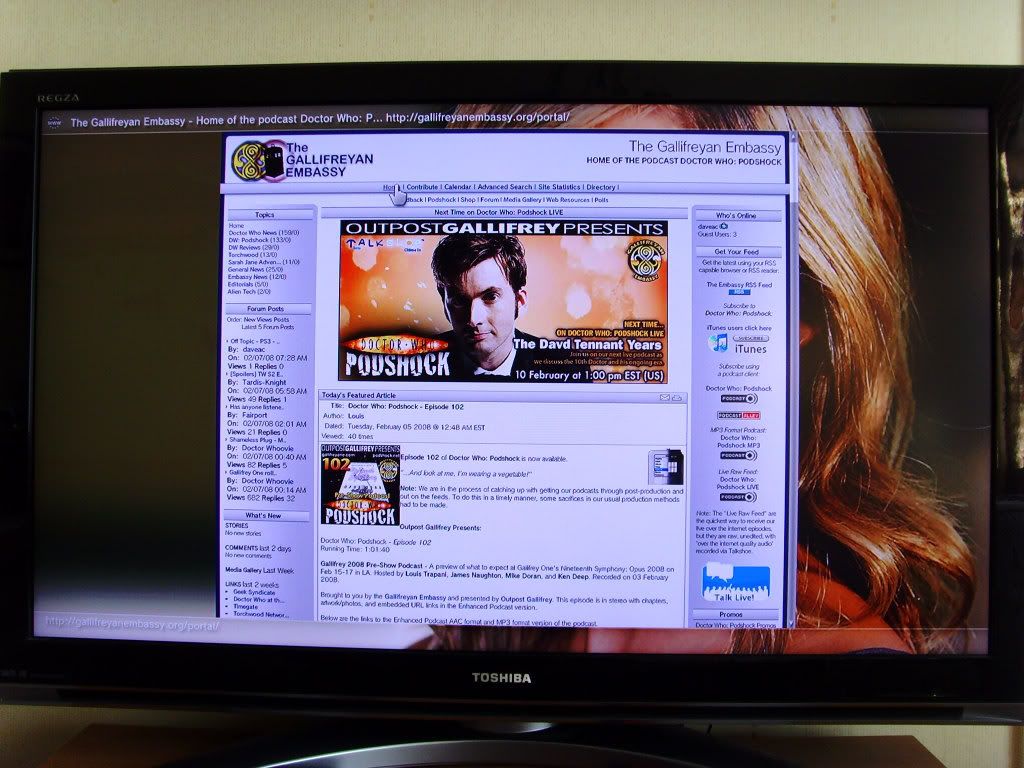Click the 'iTunes users click here' link
The width and height of the screenshot is (1024, 768).
739,328
